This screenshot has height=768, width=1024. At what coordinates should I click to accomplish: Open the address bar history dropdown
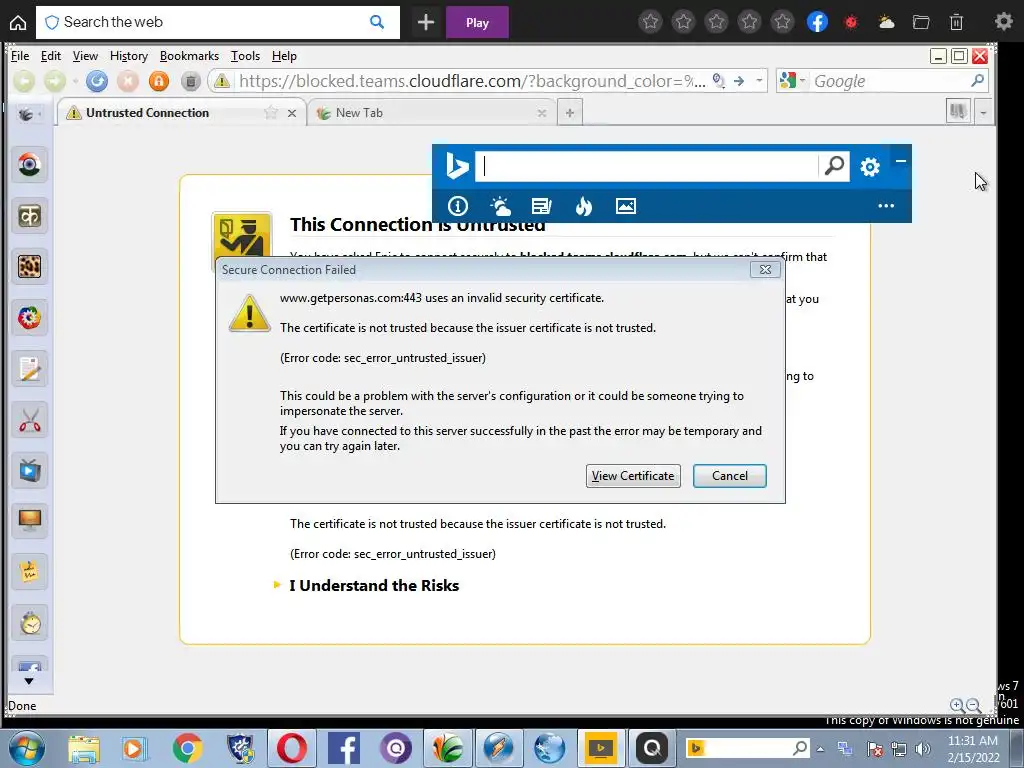coord(759,81)
